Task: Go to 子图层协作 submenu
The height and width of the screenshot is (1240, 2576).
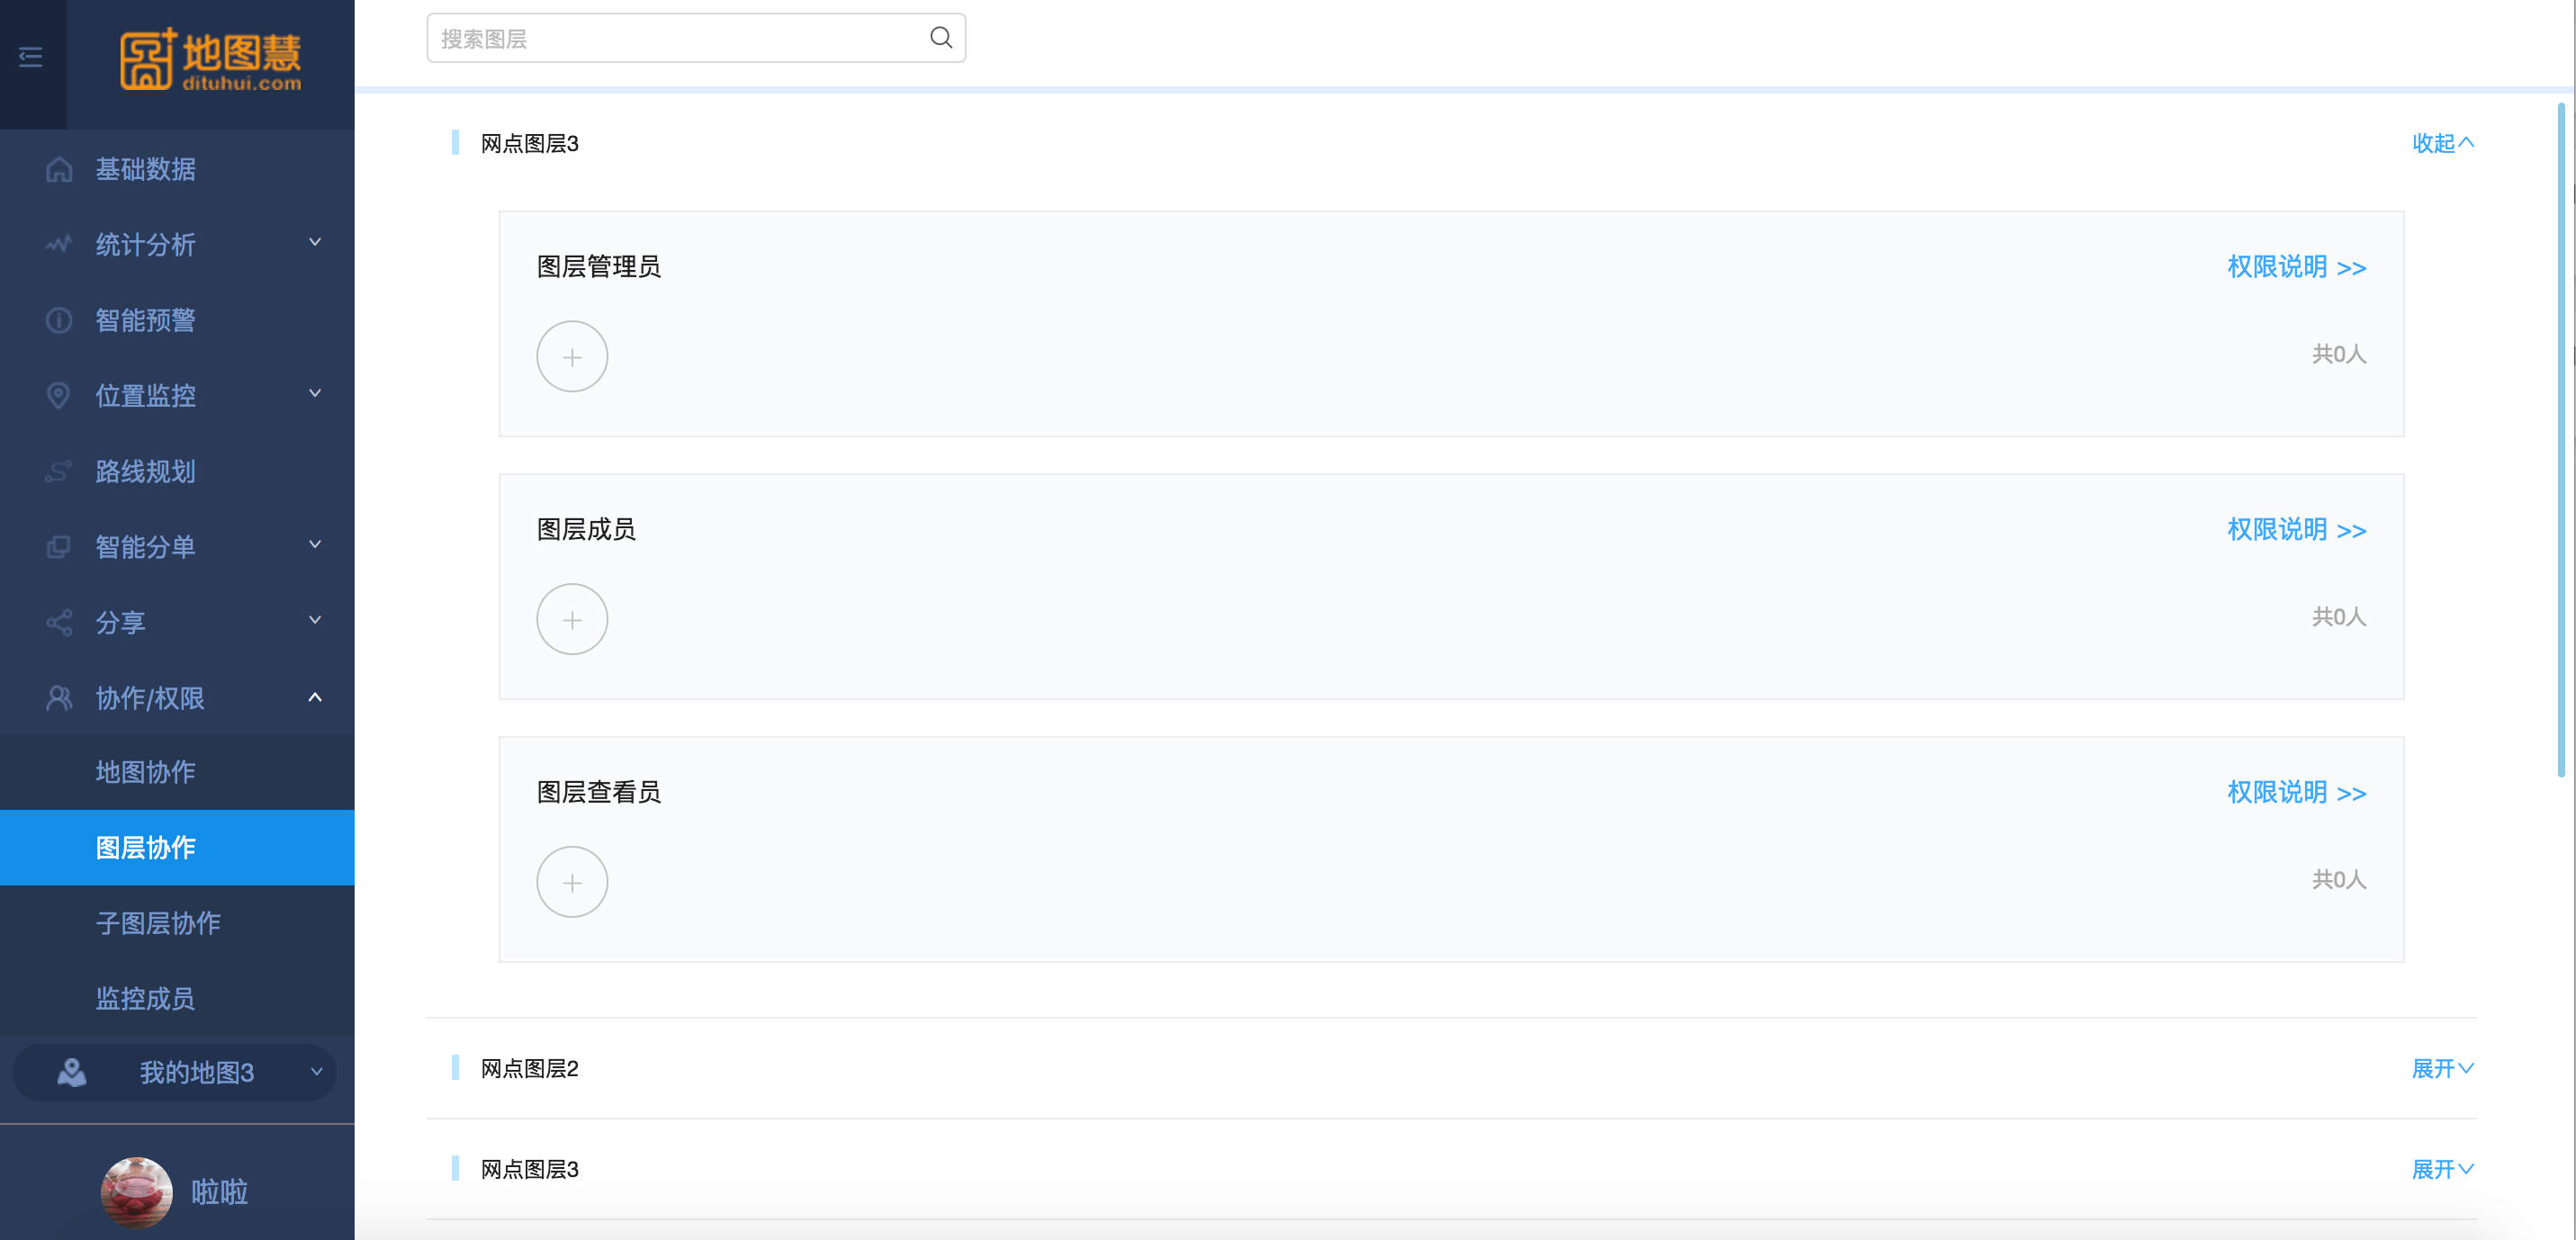Action: point(177,923)
